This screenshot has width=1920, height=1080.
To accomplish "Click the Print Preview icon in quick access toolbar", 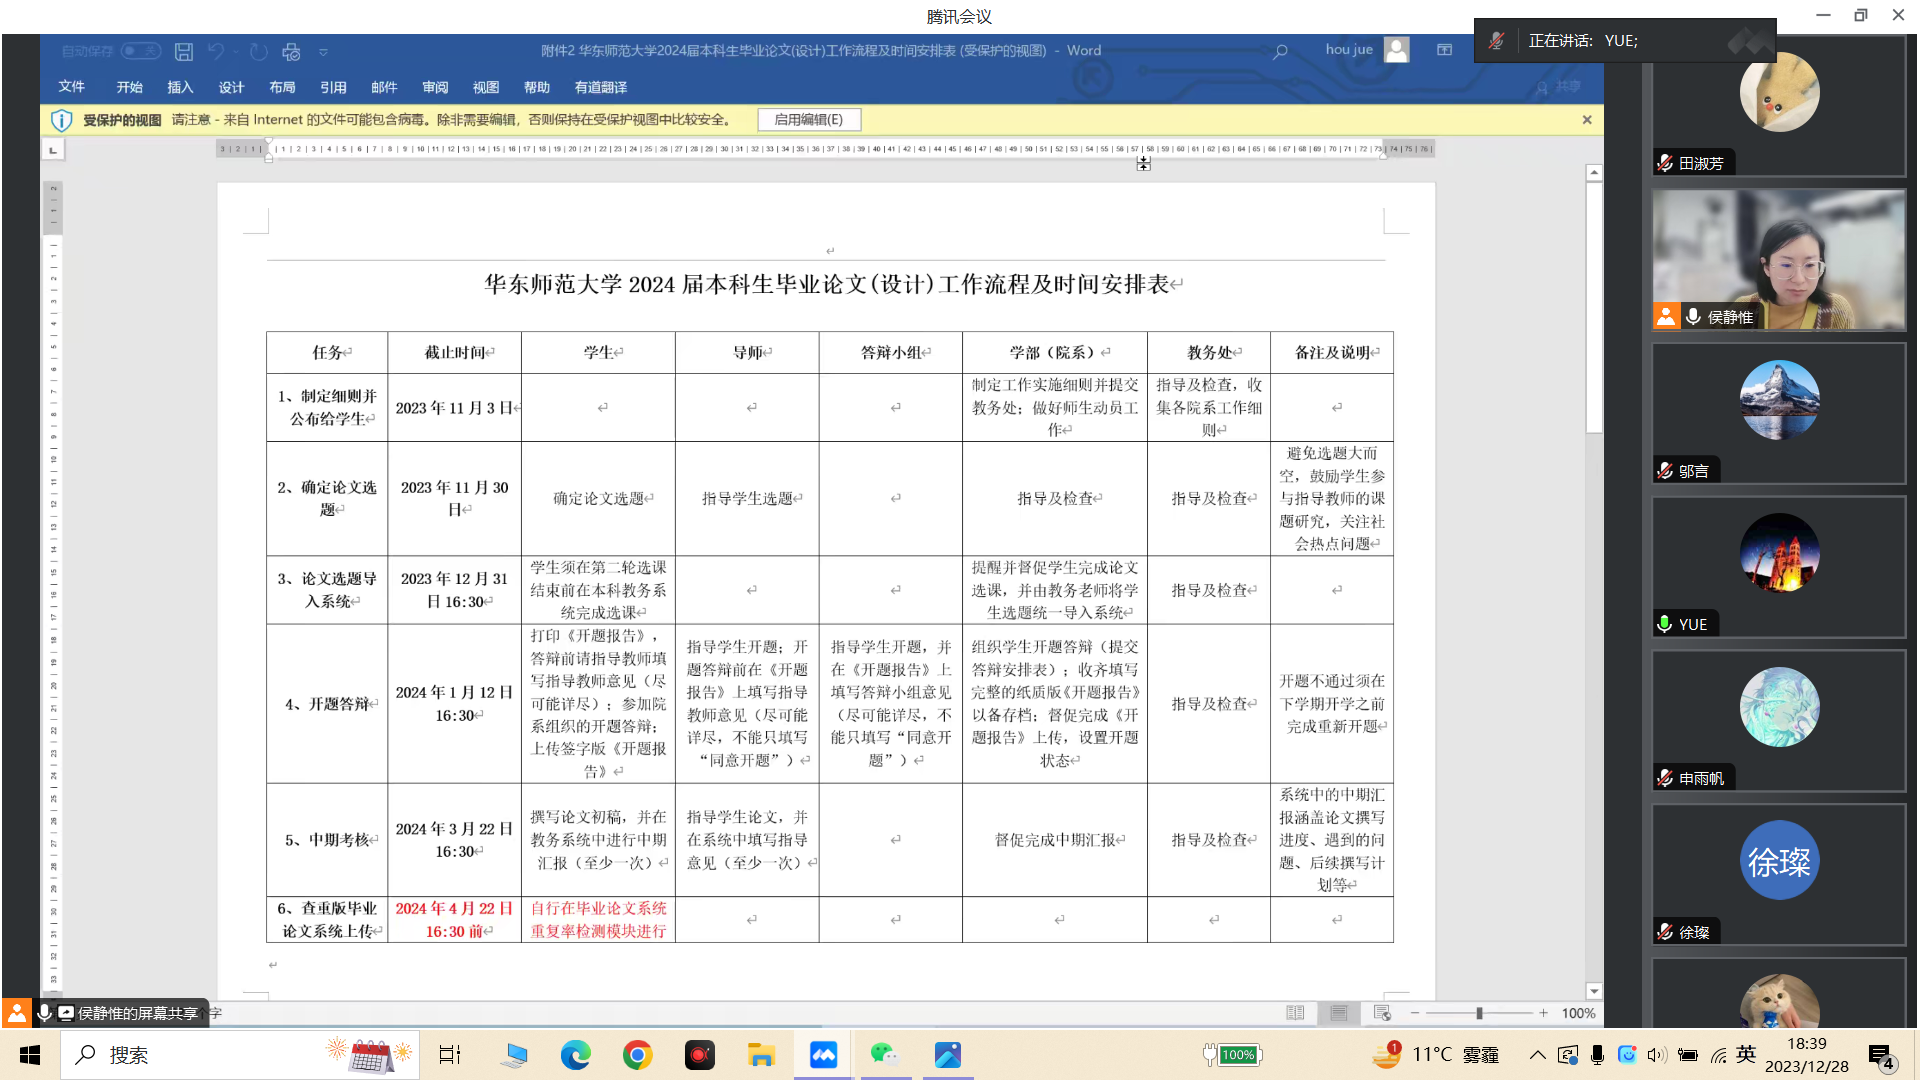I will coord(291,50).
